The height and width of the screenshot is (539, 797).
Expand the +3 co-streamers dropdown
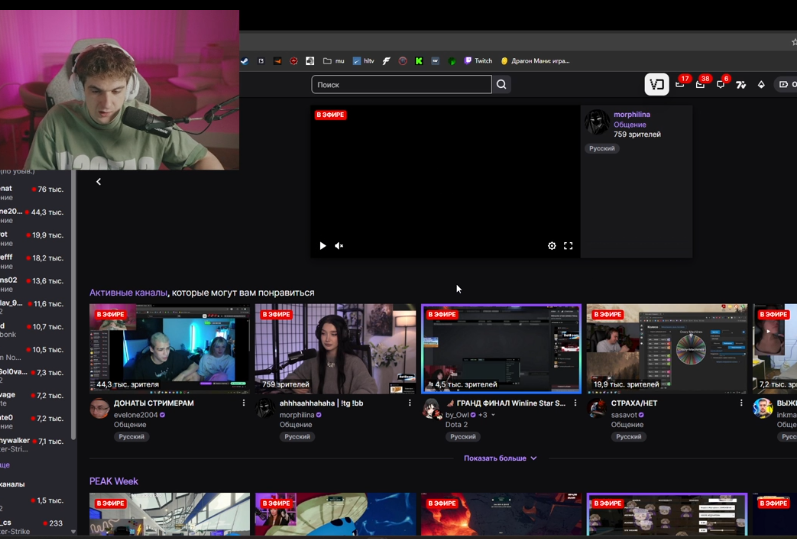(x=487, y=415)
